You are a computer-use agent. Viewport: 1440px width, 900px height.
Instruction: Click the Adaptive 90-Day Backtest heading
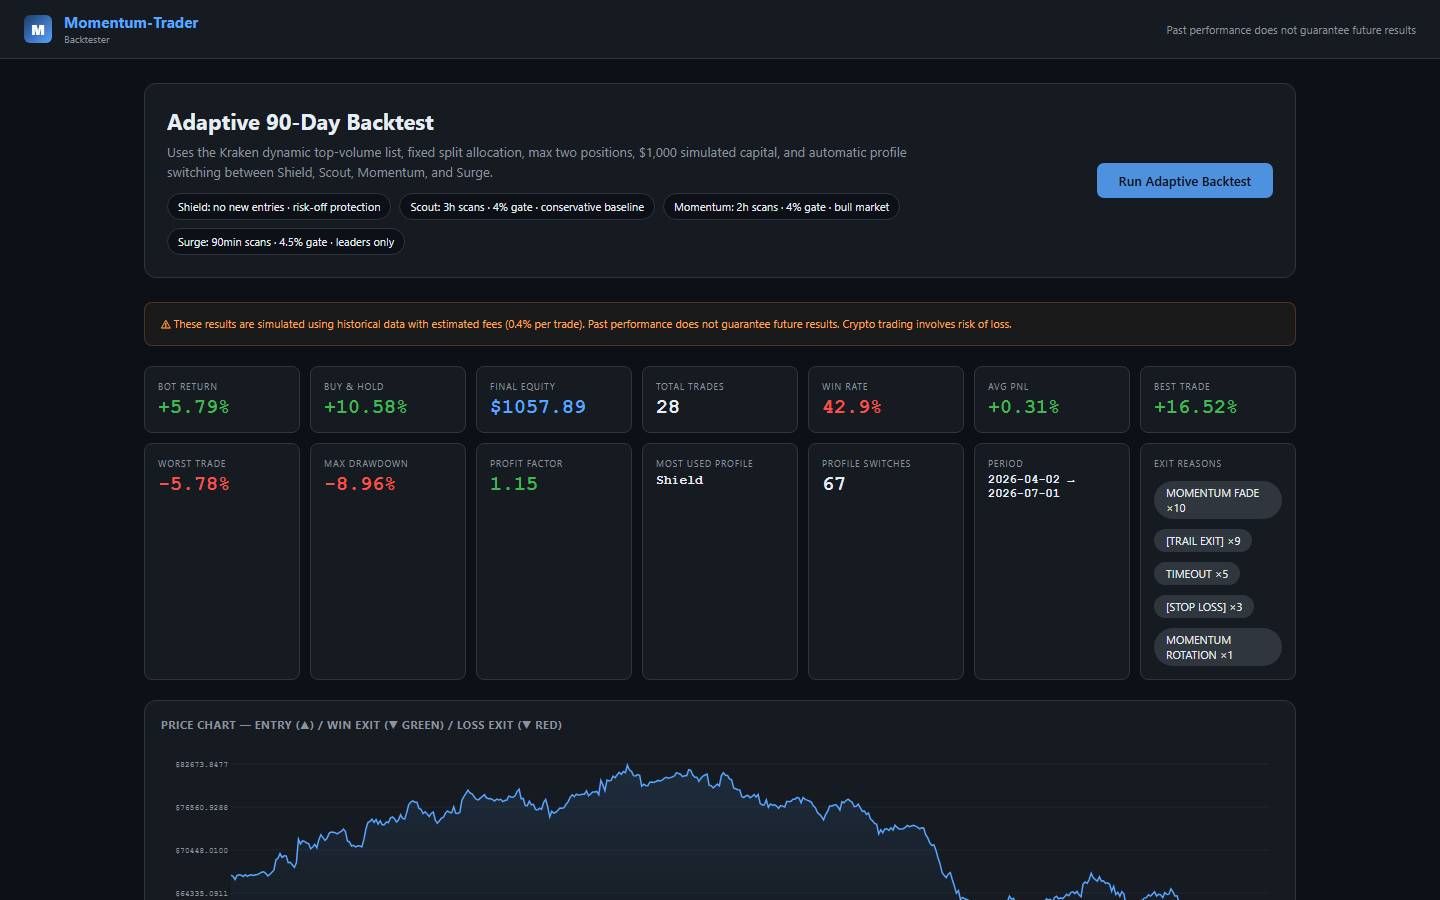(x=300, y=122)
